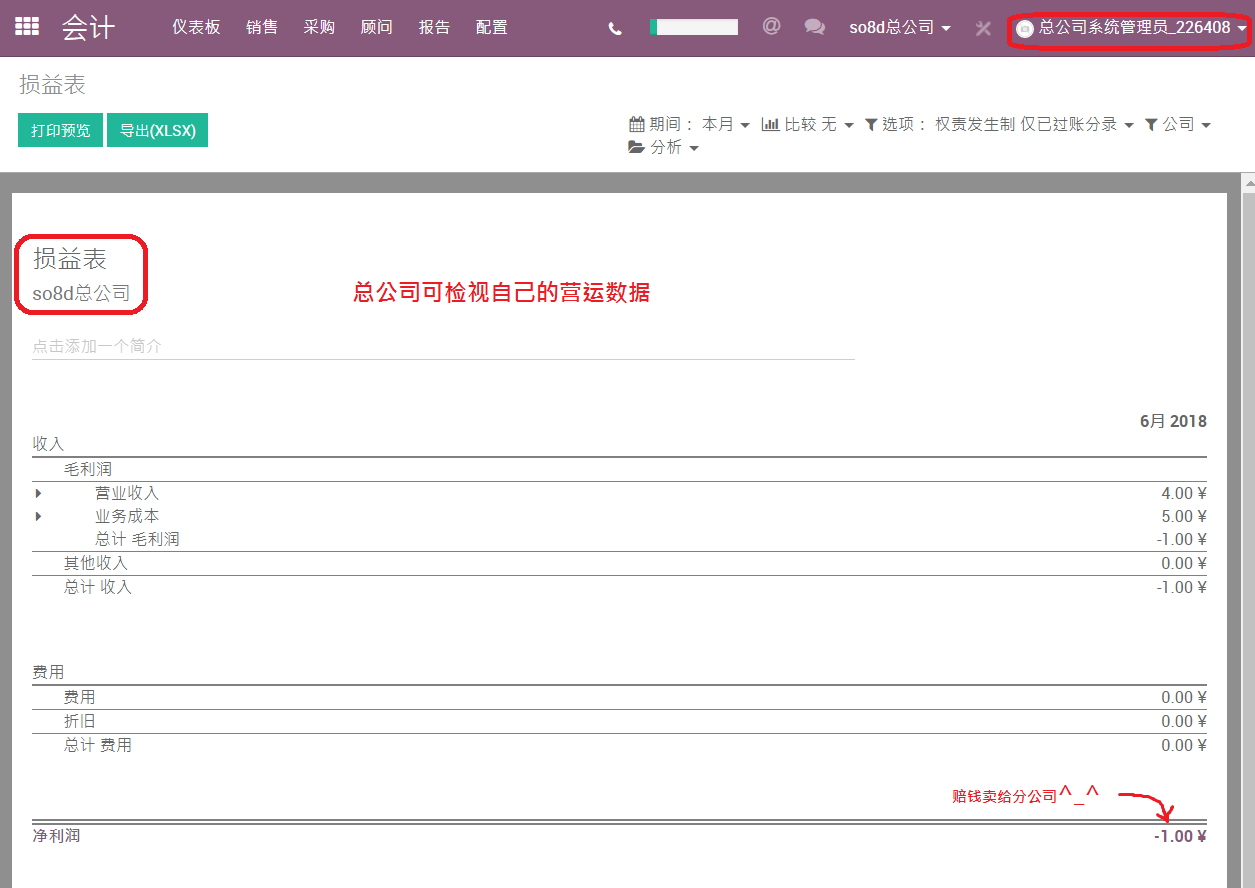Open the 公司 filter dropdown
Viewport: 1255px width, 888px height.
1178,124
